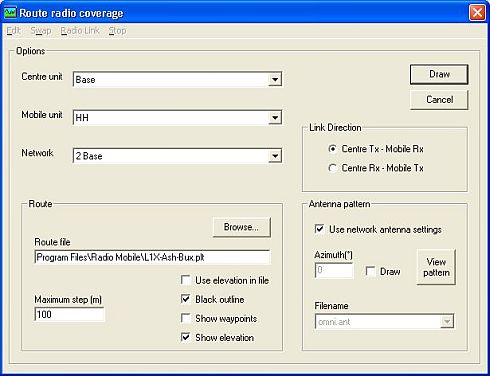This screenshot has width=490, height=376.
Task: Click the 2 Base network value
Action: click(x=89, y=156)
